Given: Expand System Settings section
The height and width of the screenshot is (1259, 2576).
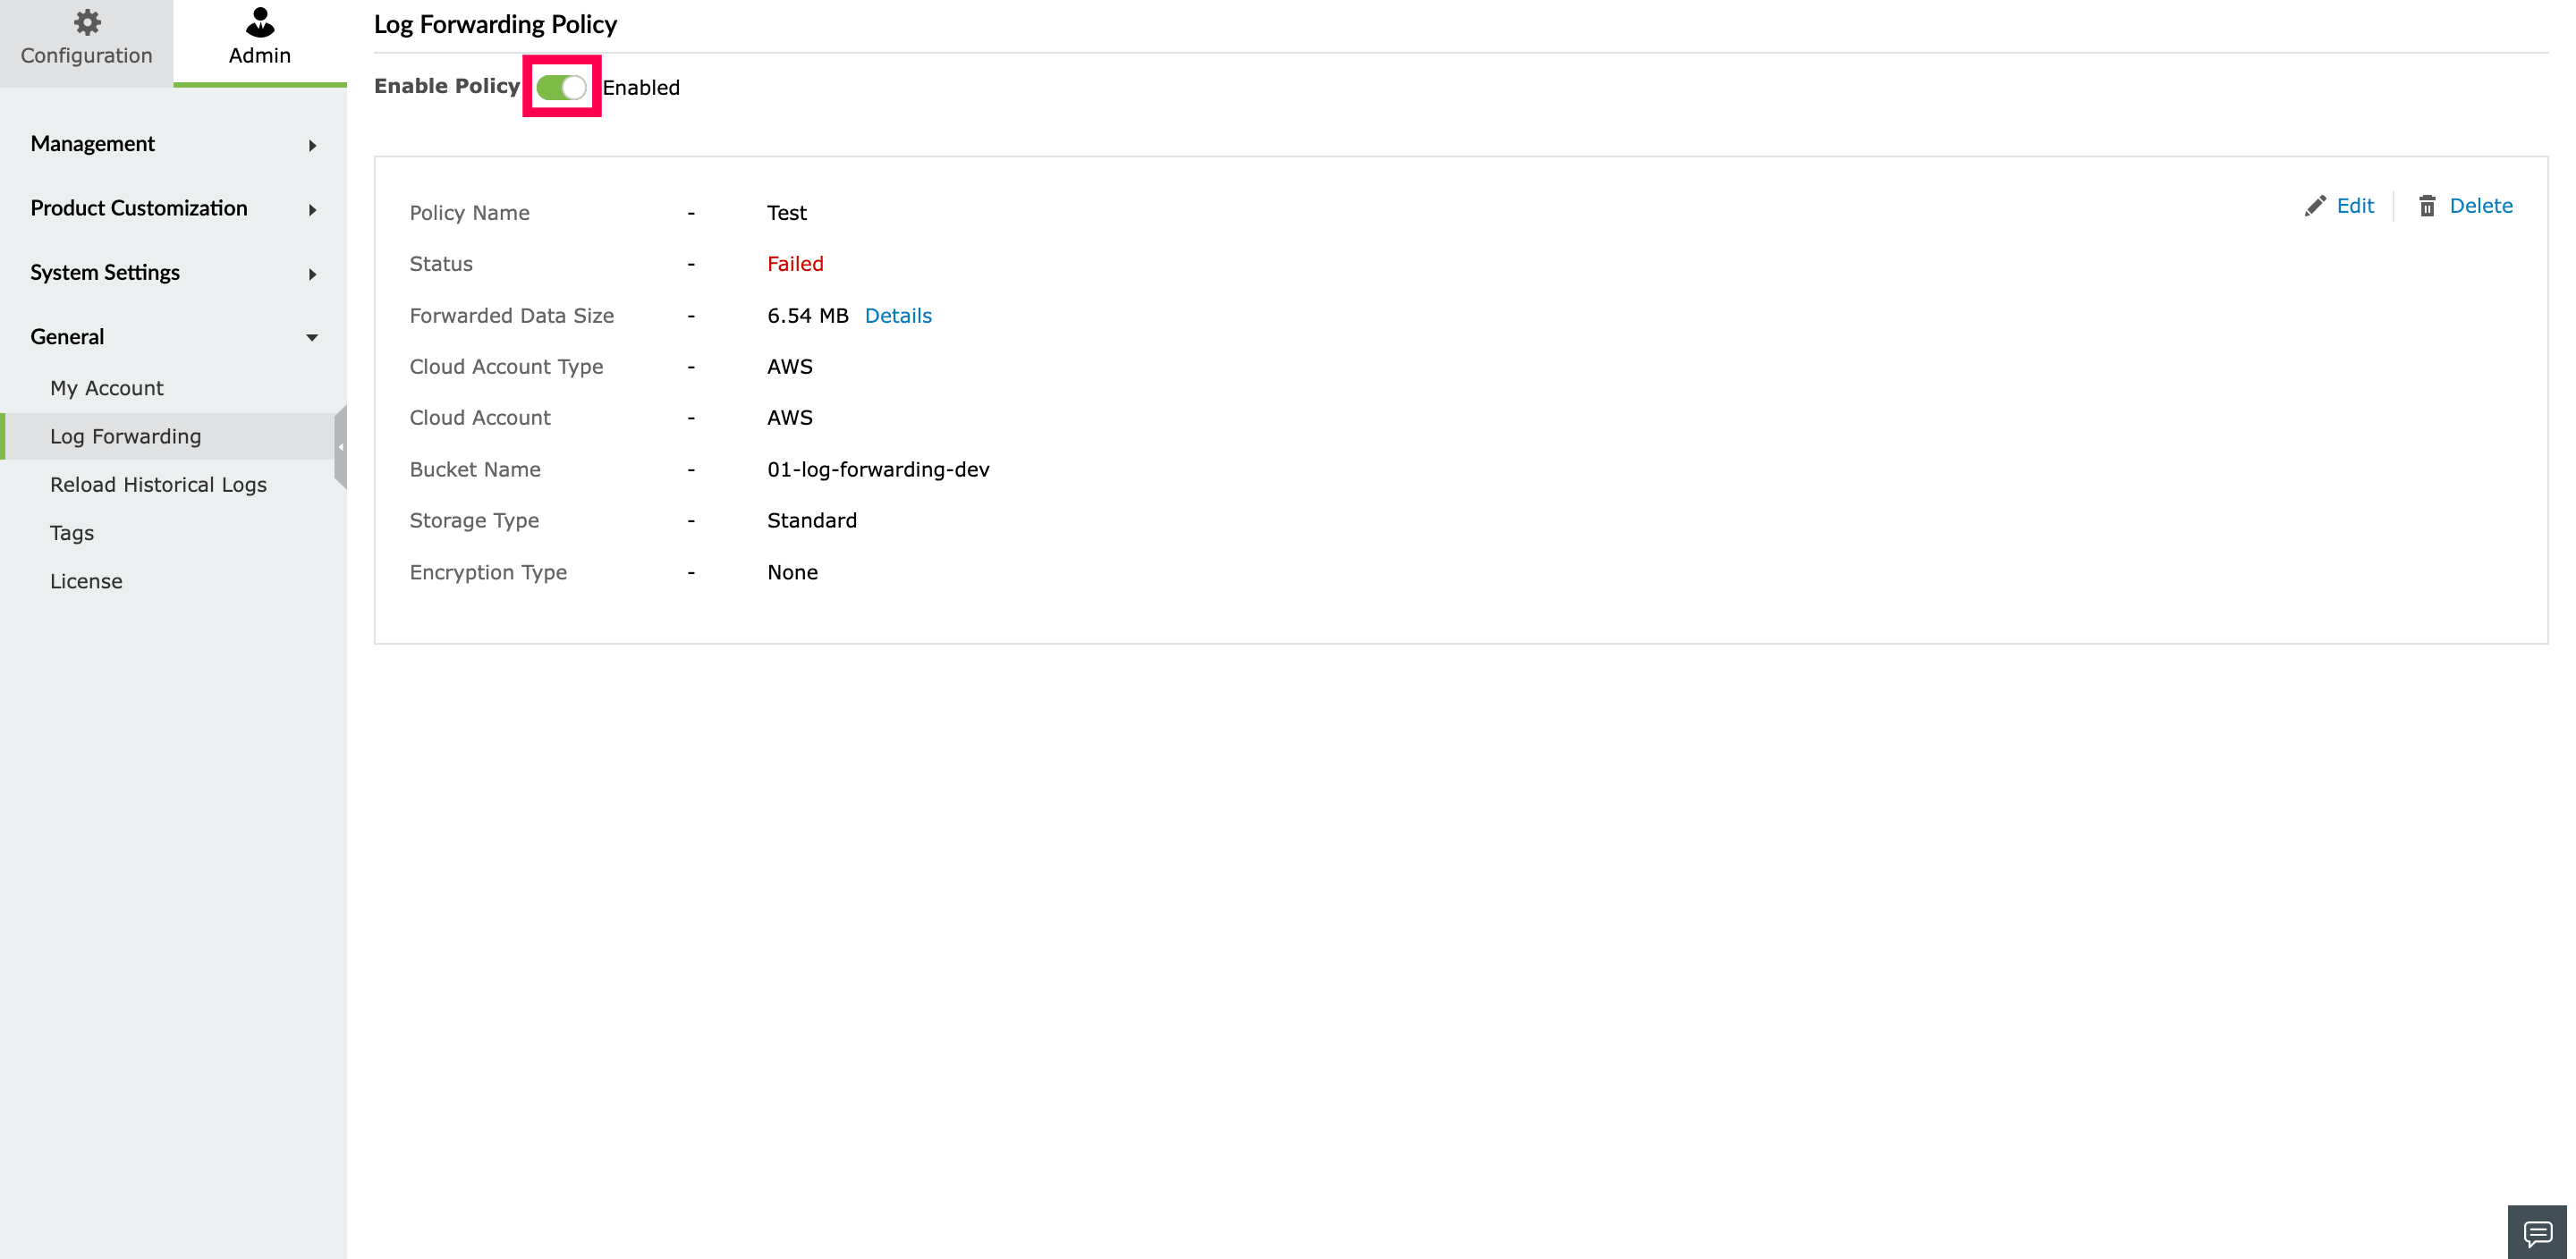Looking at the screenshot, I should pos(312,274).
